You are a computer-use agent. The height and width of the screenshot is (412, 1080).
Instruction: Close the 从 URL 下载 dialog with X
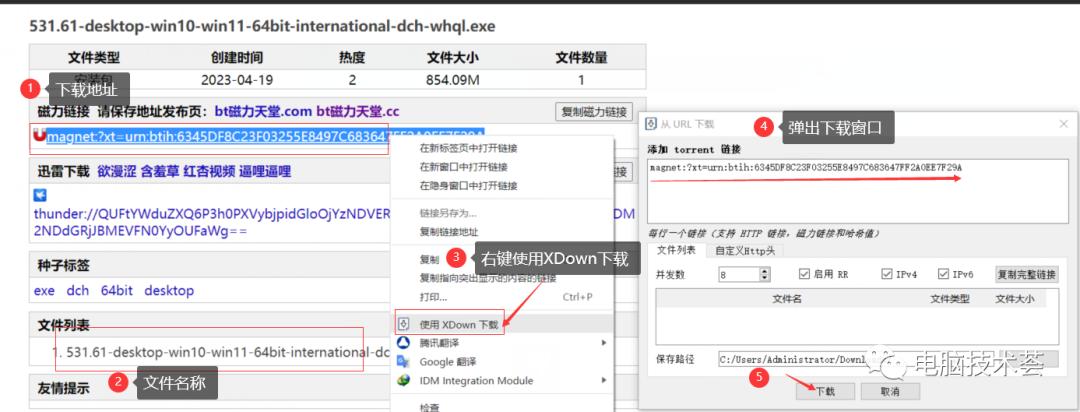pos(1063,124)
